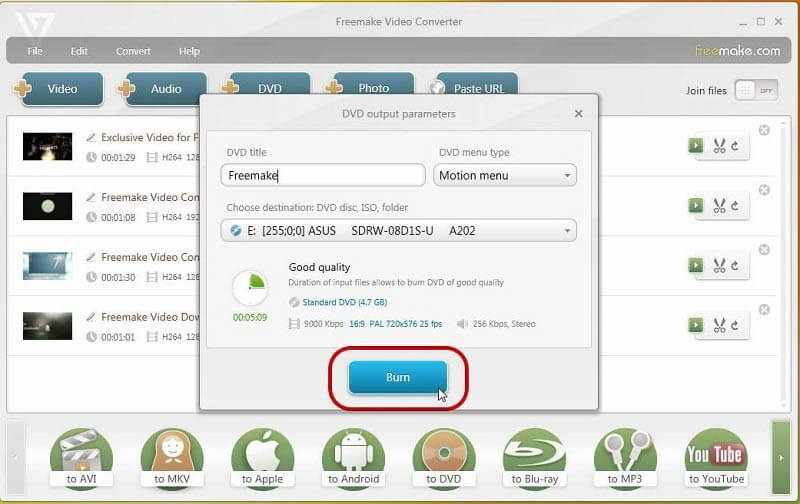This screenshot has width=800, height=504.
Task: Choose the to YouTube upload icon
Action: tap(715, 457)
